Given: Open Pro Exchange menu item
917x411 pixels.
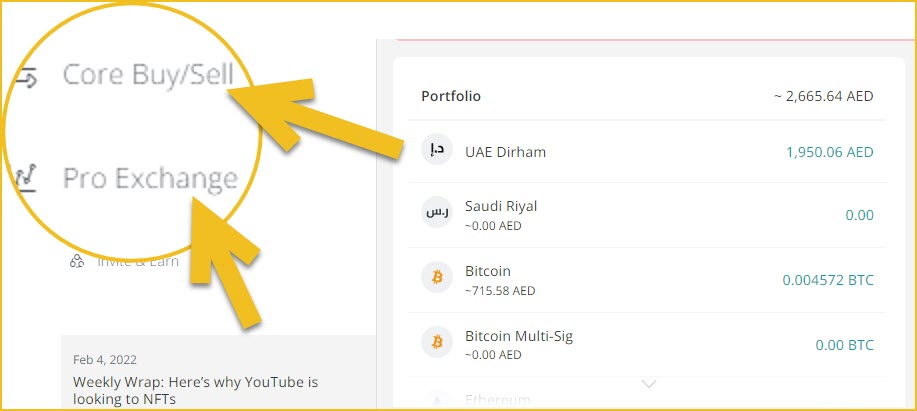Looking at the screenshot, I should [150, 178].
